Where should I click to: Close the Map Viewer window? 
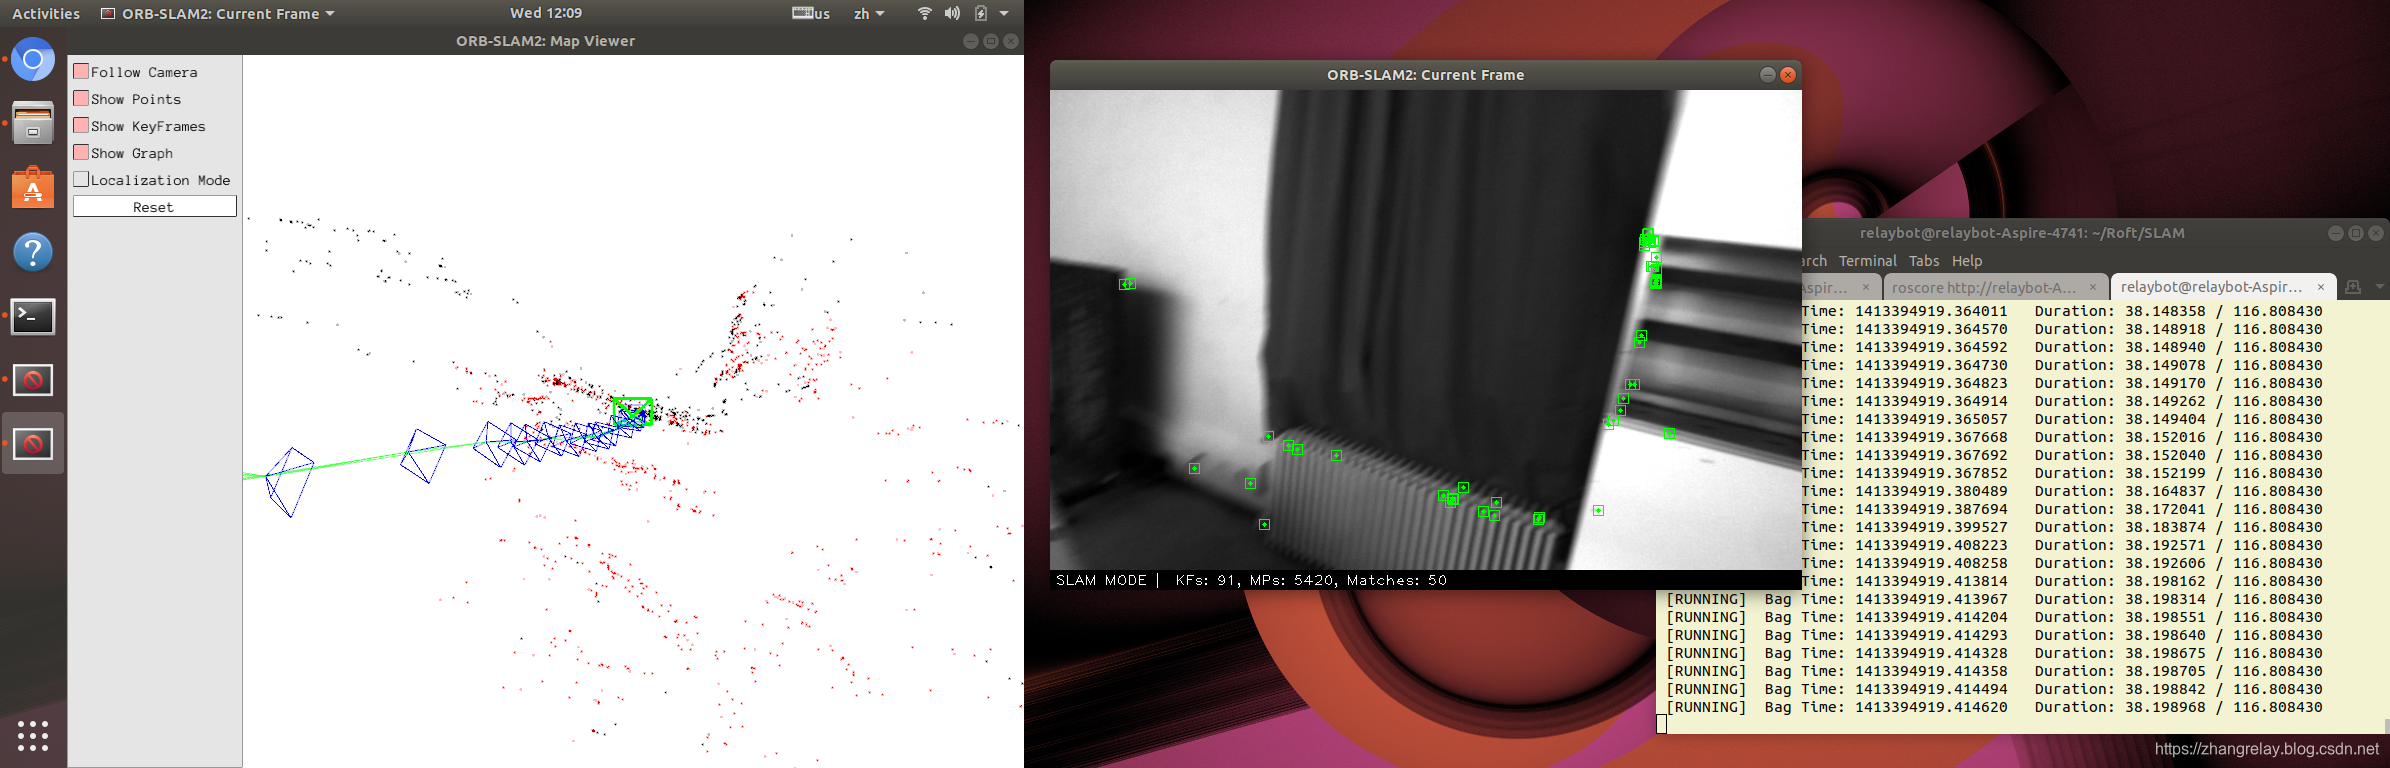(1011, 41)
